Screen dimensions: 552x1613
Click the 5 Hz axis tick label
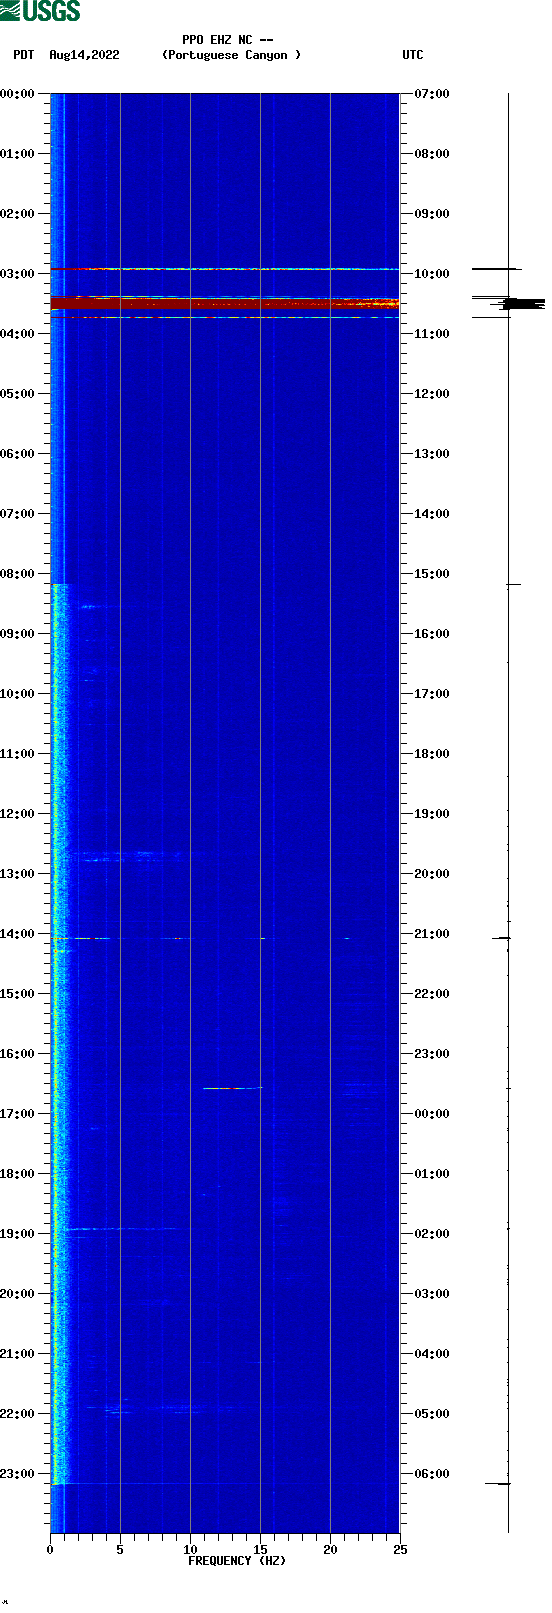120,1550
